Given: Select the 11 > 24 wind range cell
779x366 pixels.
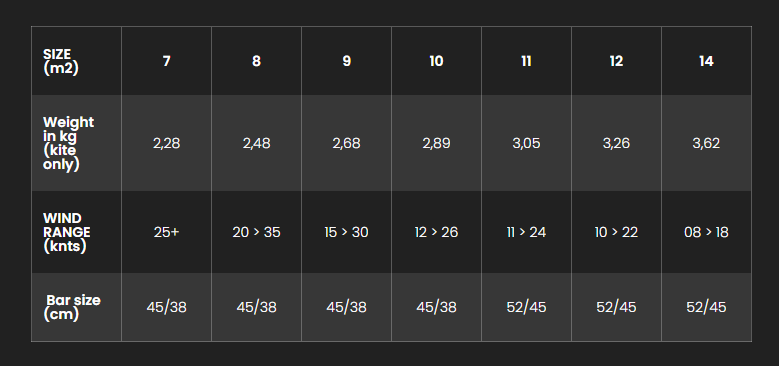Looking at the screenshot, I should click(526, 232).
